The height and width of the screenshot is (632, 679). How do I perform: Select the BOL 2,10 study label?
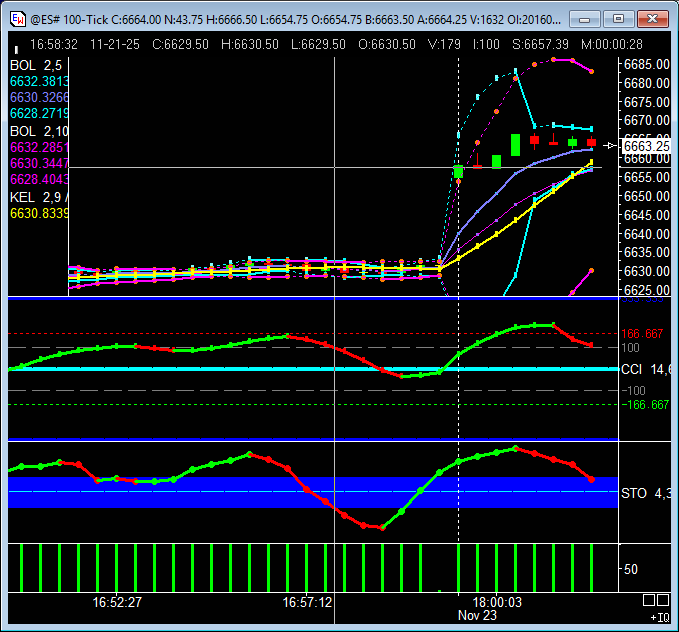coord(38,131)
